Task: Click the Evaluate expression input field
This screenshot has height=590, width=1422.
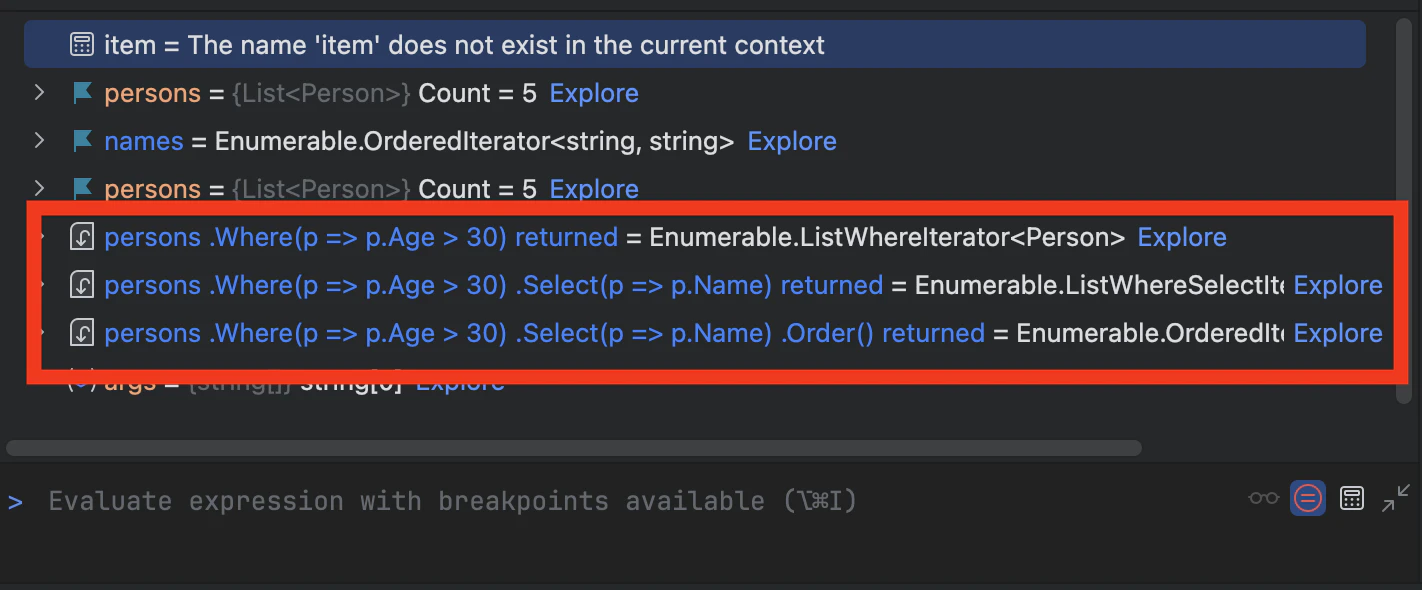Action: pos(600,500)
